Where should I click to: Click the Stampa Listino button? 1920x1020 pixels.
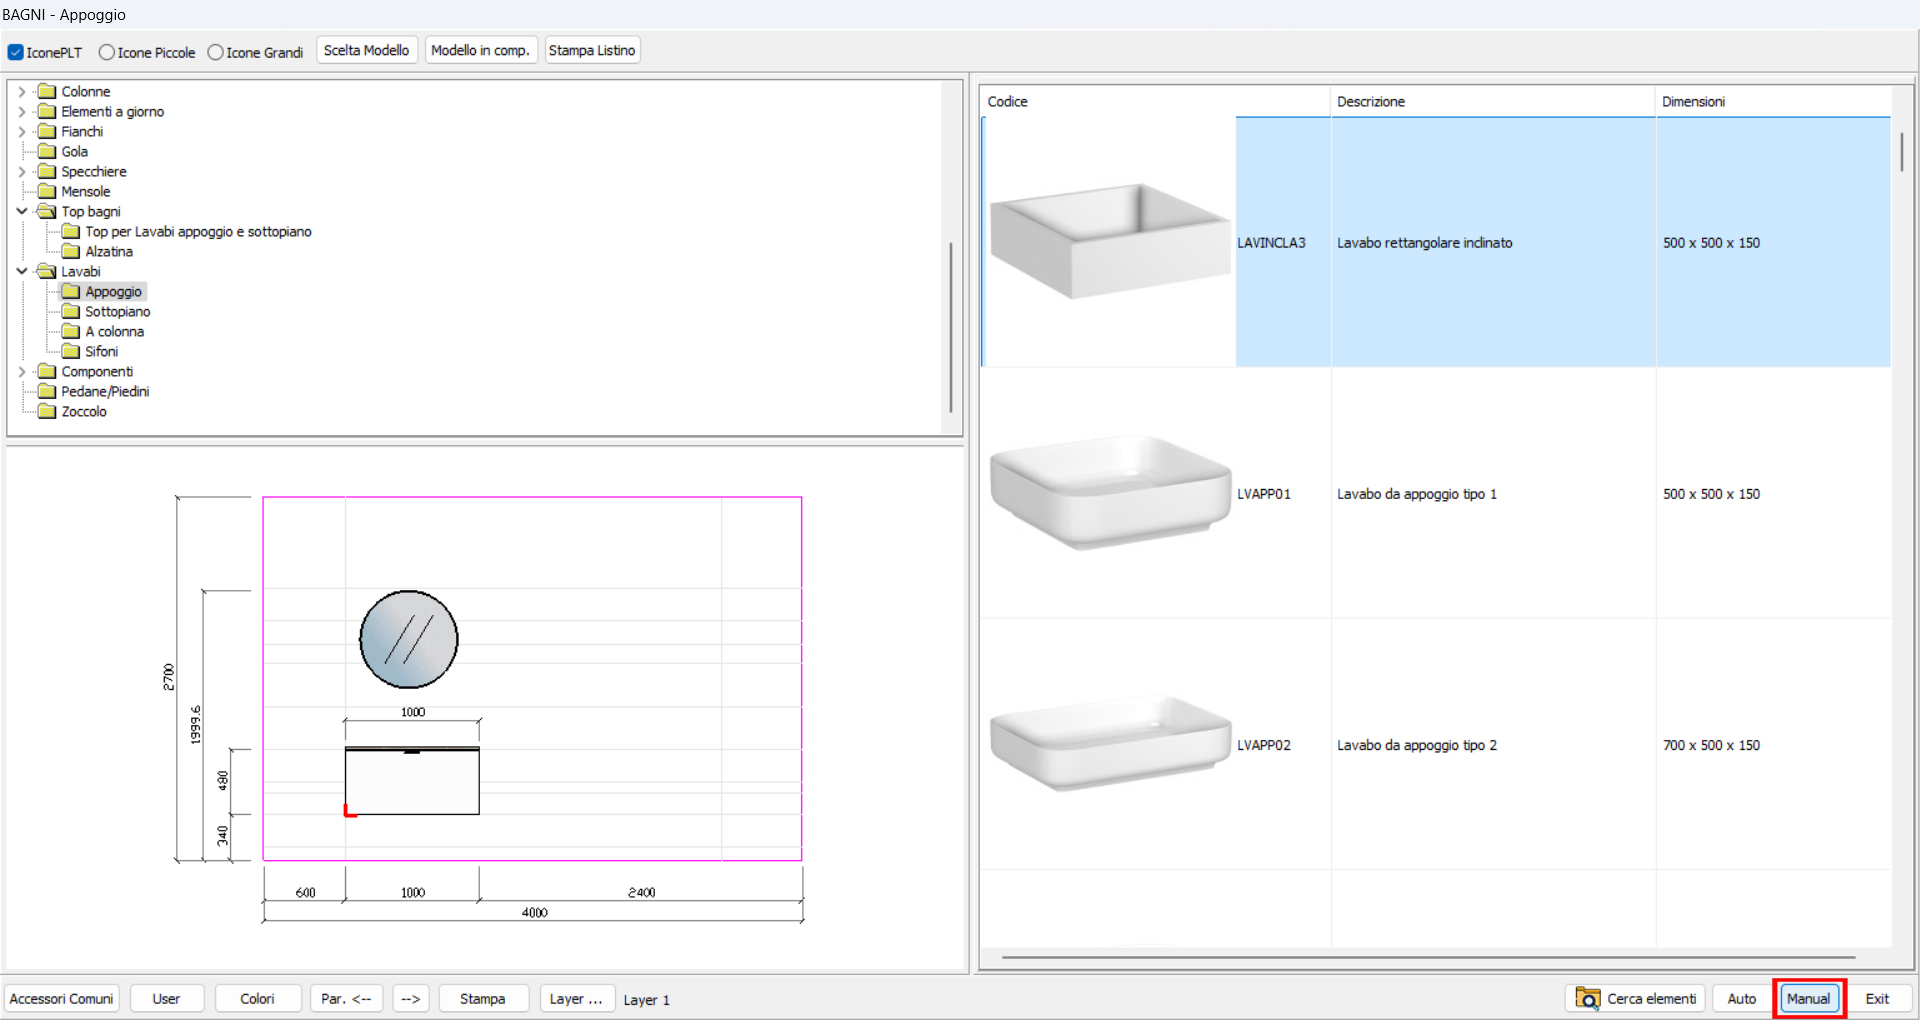click(x=592, y=50)
